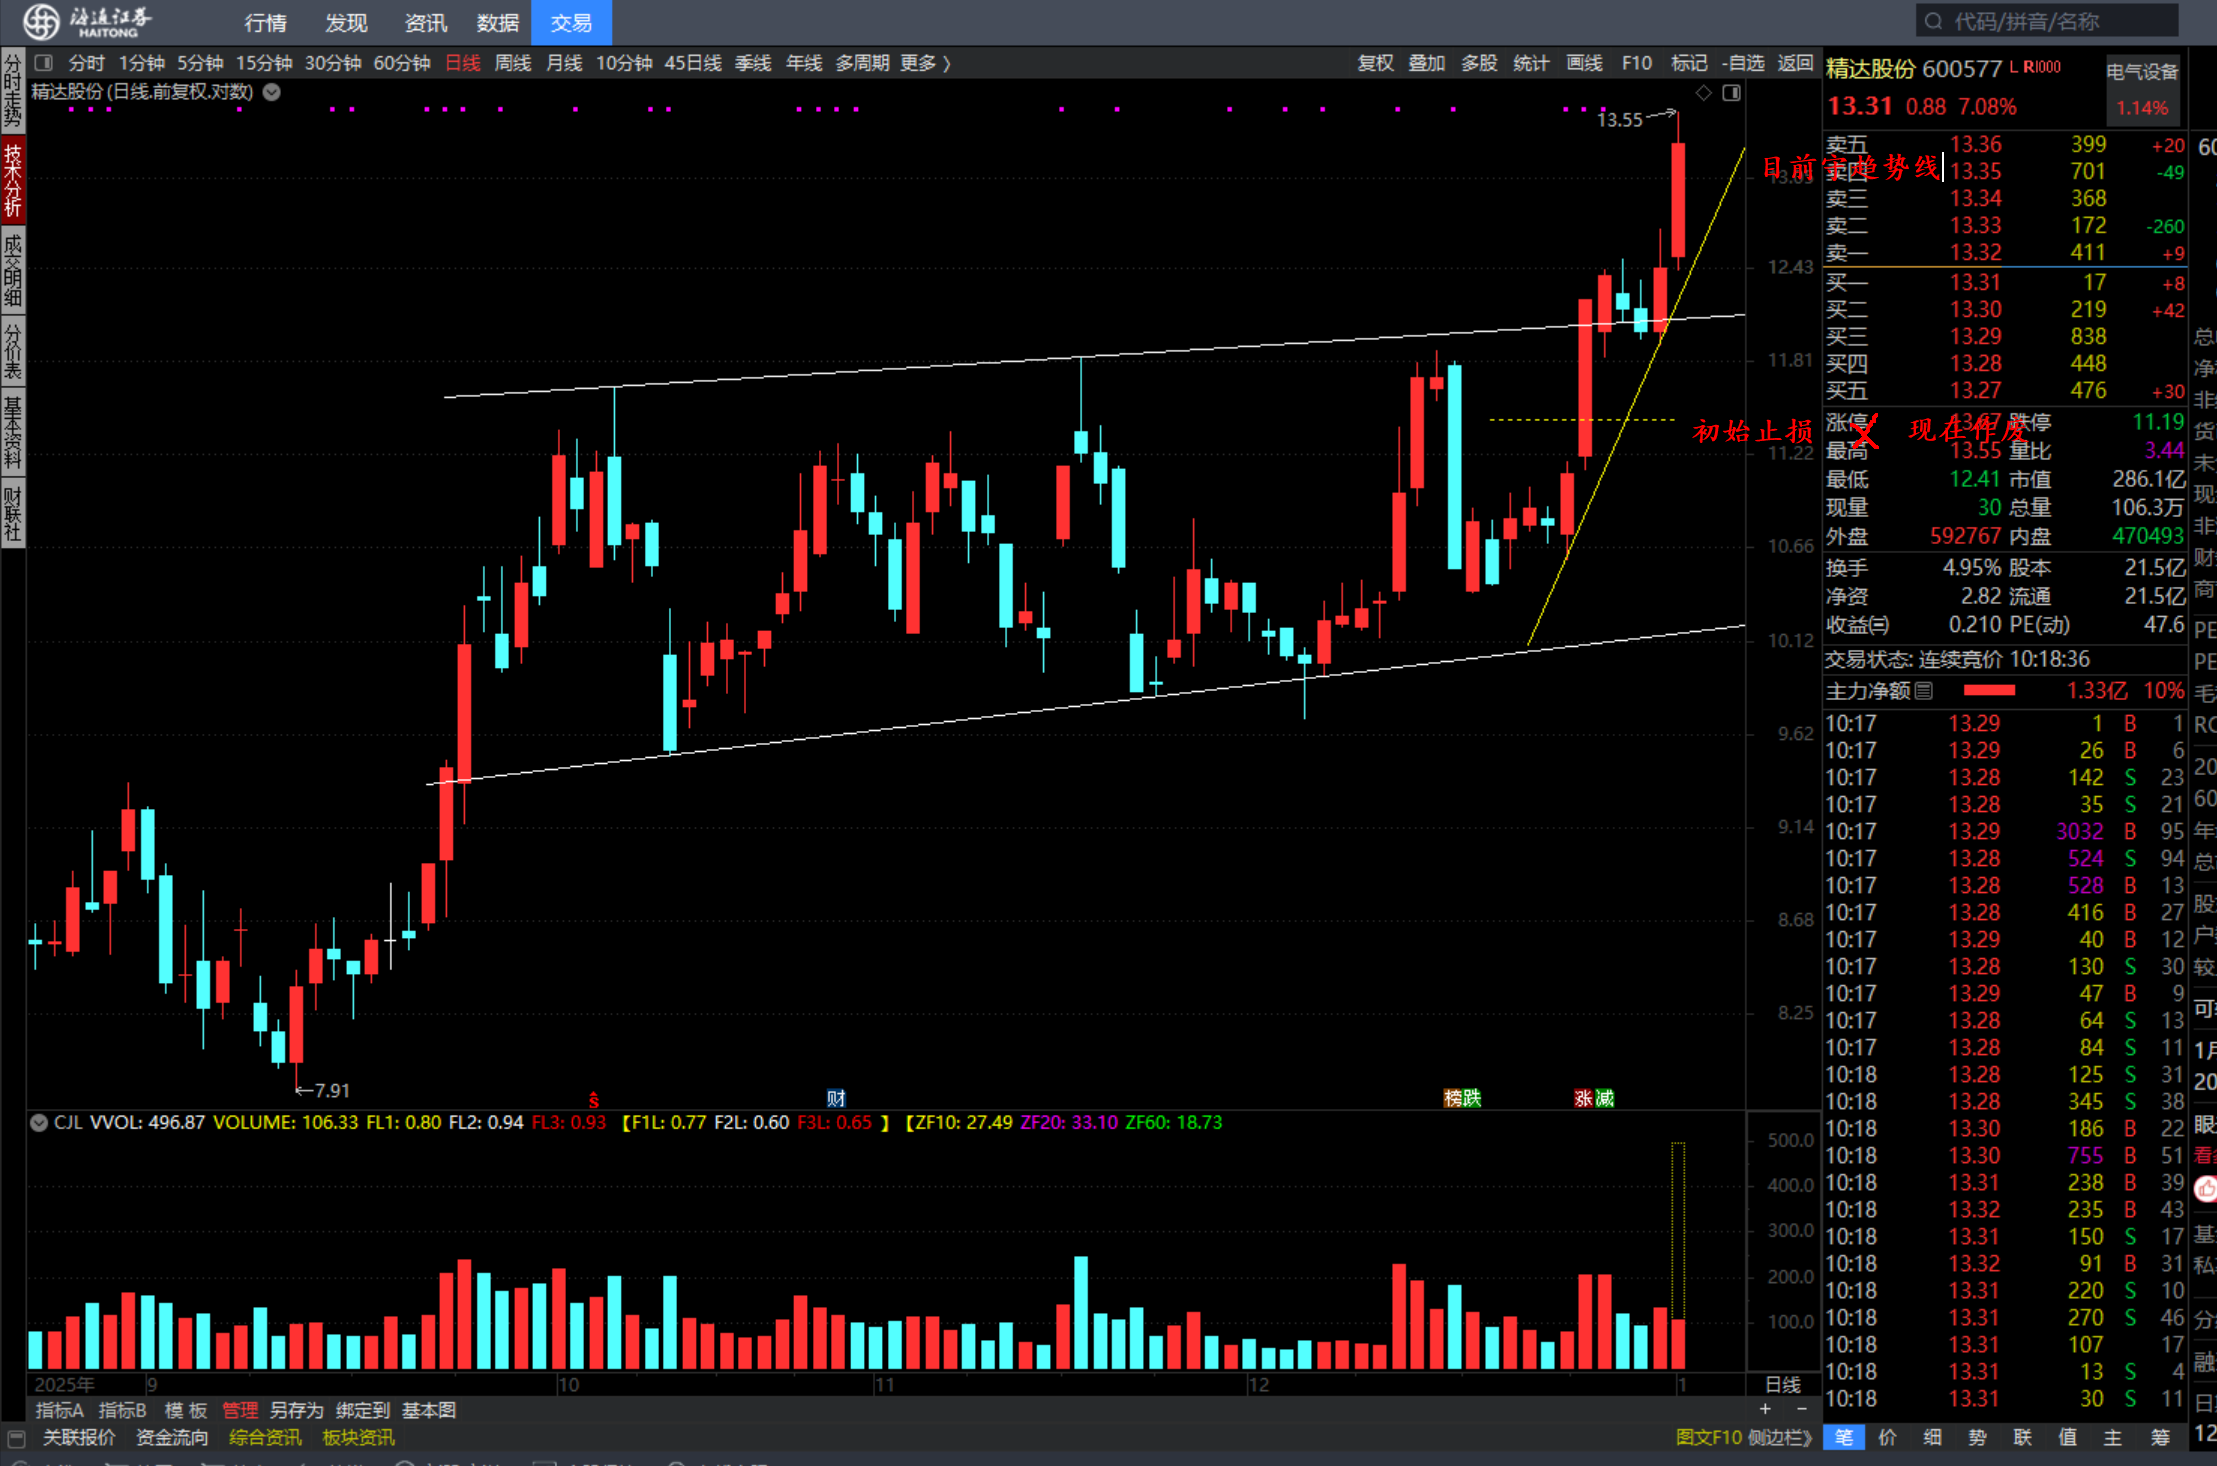Expand the CJL indicator dropdown arrow
Viewport: 2217px width, 1466px height.
39,1123
